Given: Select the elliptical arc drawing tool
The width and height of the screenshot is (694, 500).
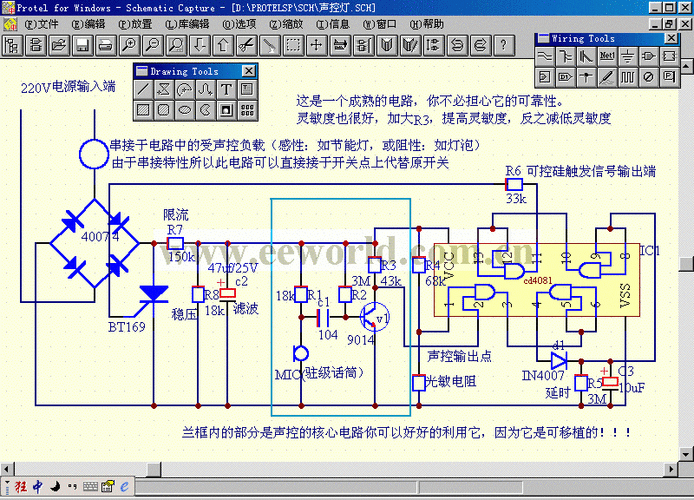Looking at the screenshot, I should coord(185,89).
